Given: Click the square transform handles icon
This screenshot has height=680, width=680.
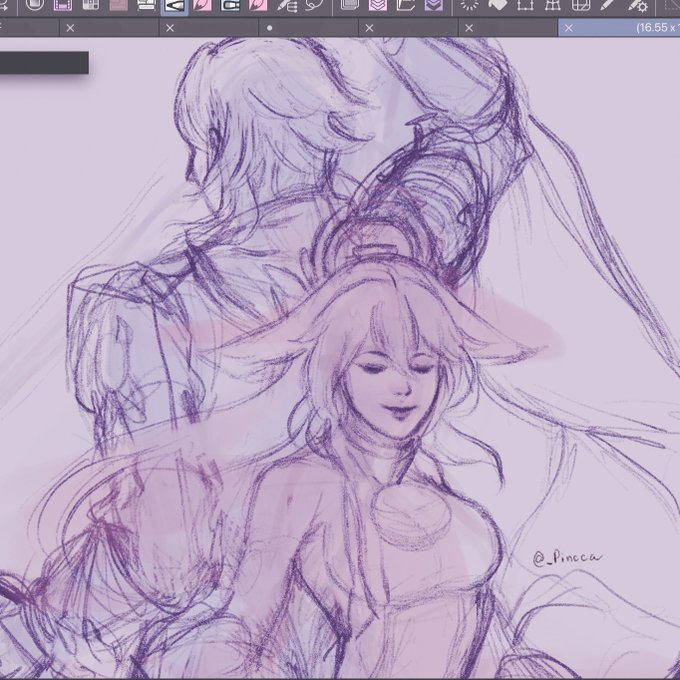Looking at the screenshot, I should (x=525, y=5).
